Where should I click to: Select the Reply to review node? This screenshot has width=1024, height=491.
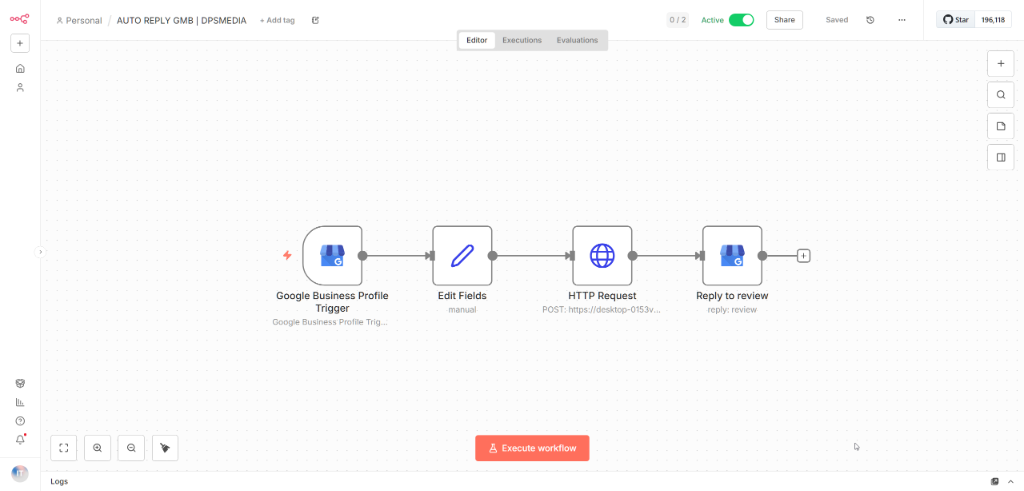pyautogui.click(x=732, y=255)
